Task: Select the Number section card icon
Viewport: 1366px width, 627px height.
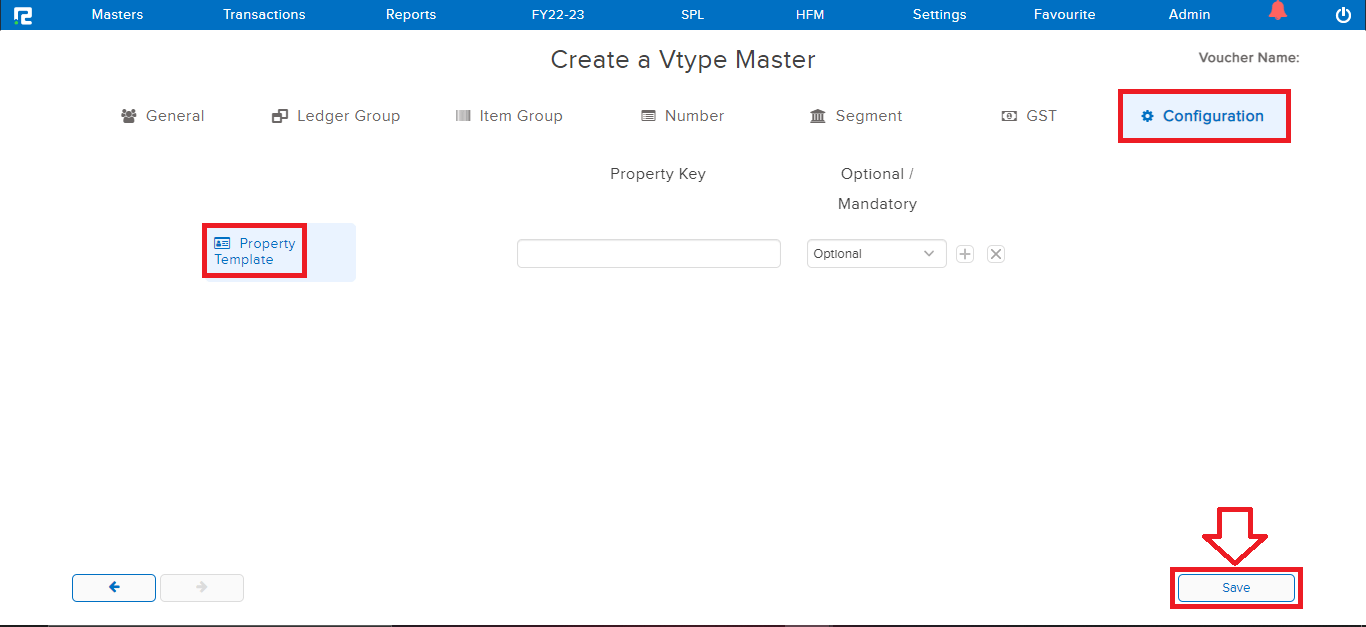Action: click(x=648, y=115)
